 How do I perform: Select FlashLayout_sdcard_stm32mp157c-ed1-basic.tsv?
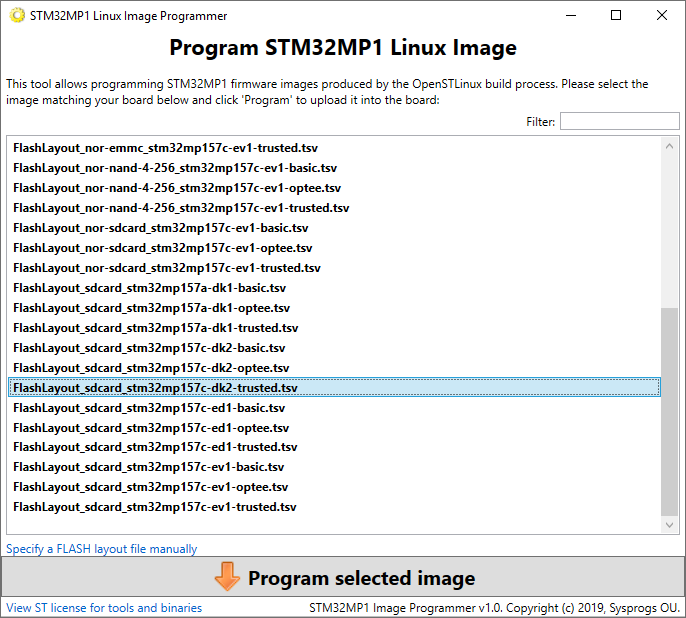[x=335, y=408]
